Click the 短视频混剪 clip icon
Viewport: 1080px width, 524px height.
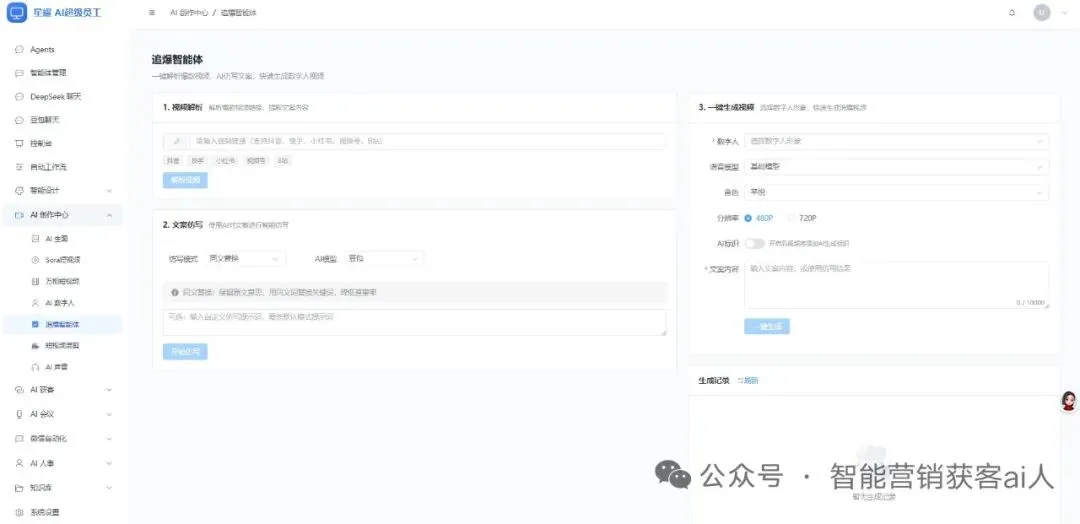click(x=36, y=345)
